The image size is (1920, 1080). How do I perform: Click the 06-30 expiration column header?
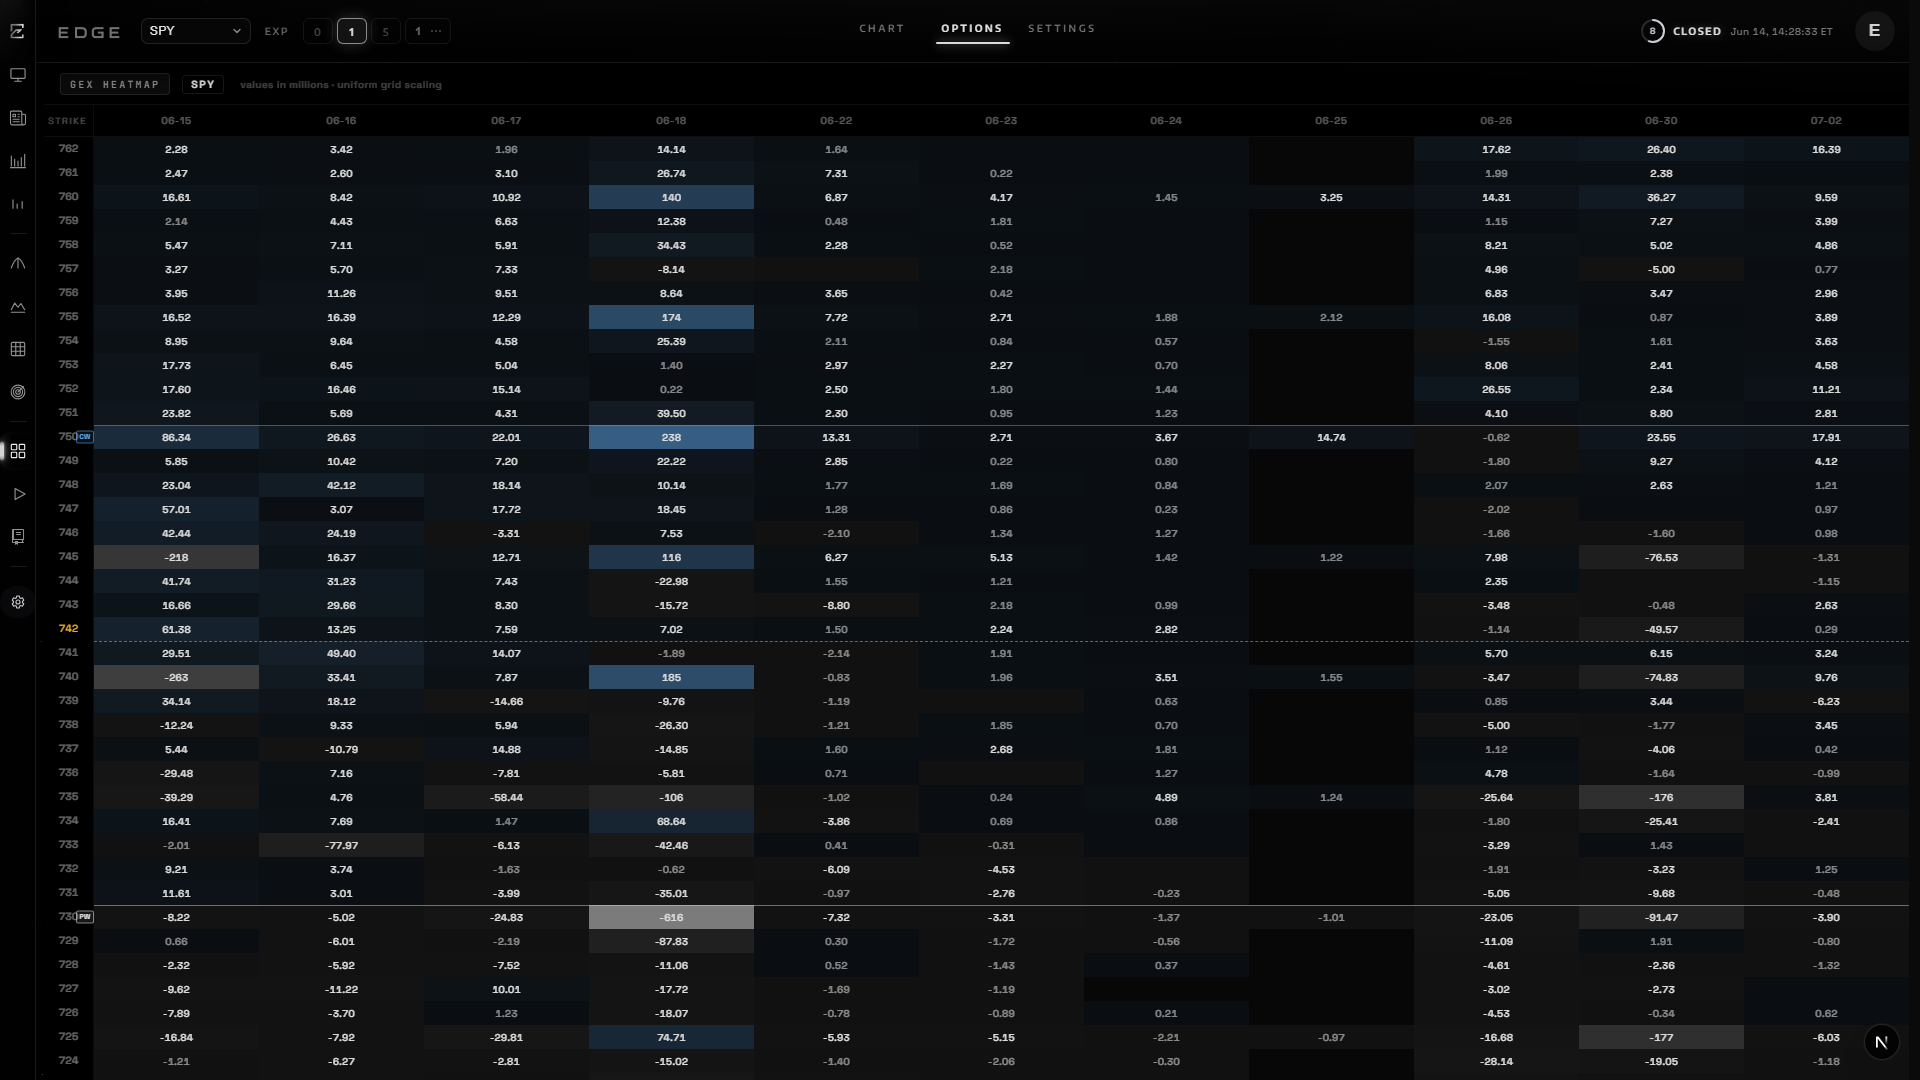tap(1661, 121)
